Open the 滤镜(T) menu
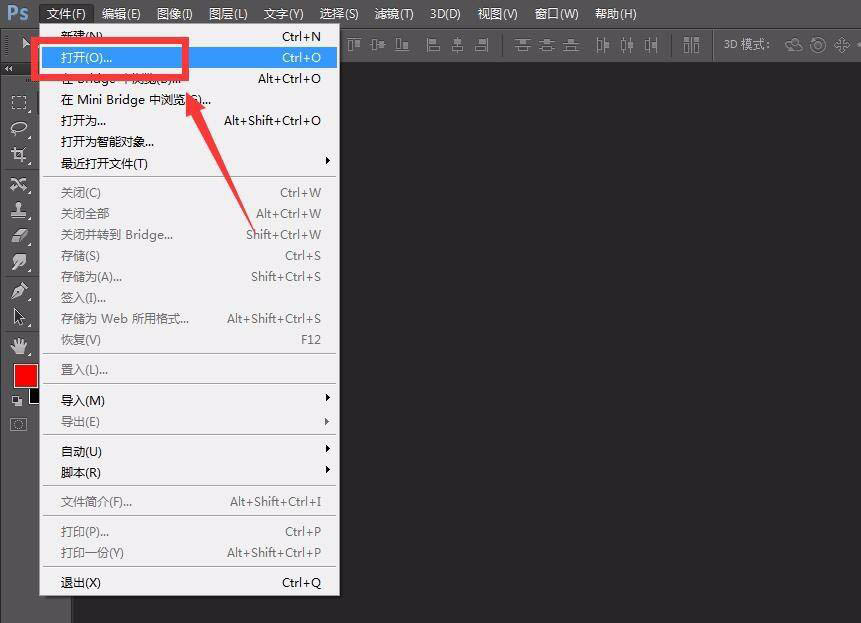Screen dimensions: 861x623 pyautogui.click(x=393, y=13)
